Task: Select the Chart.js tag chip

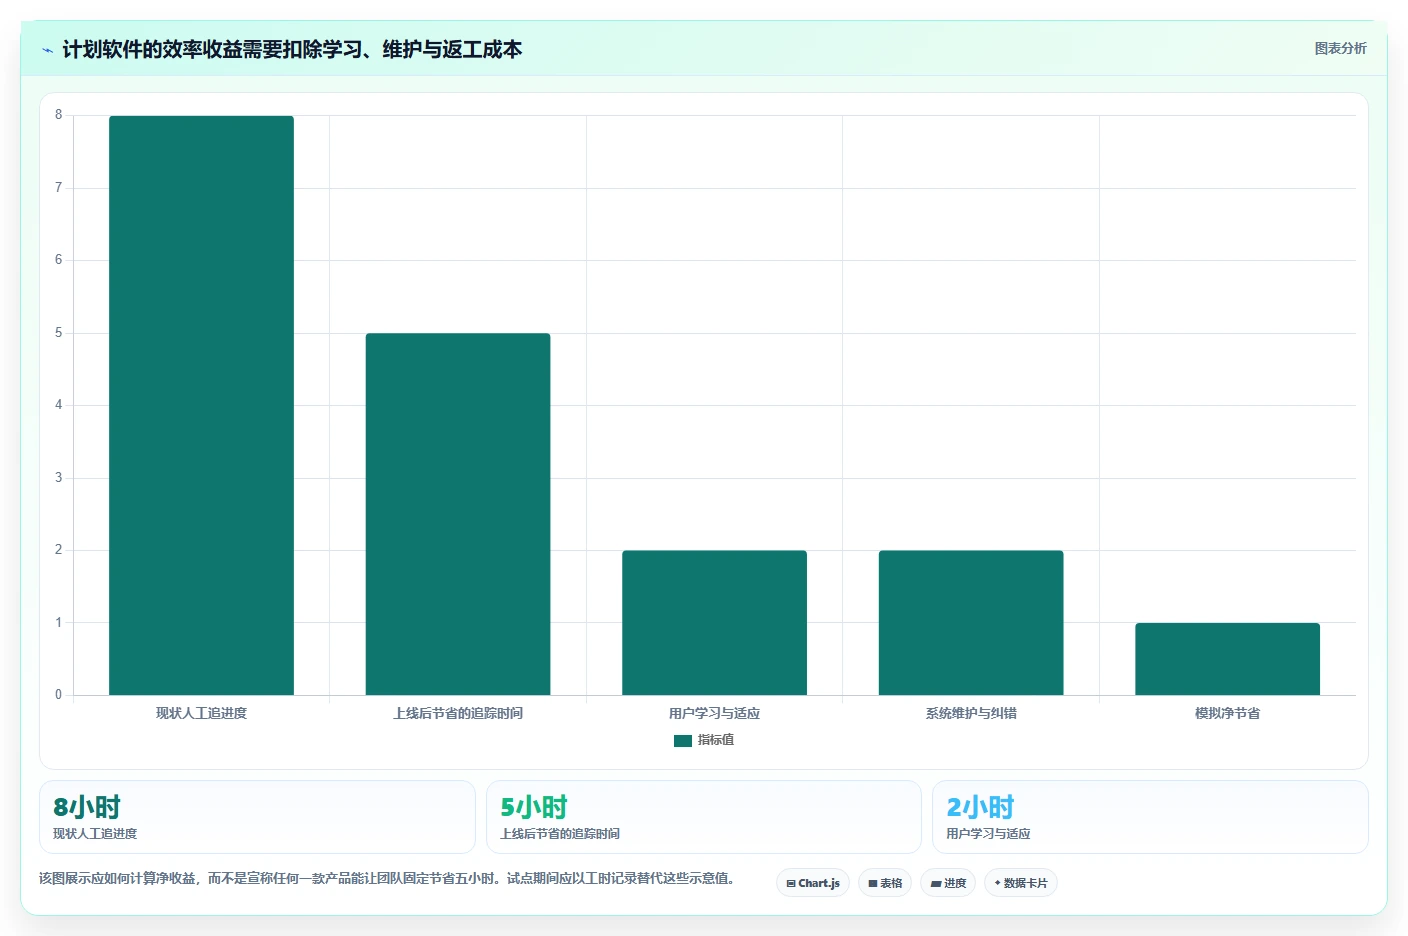Action: pos(813,883)
